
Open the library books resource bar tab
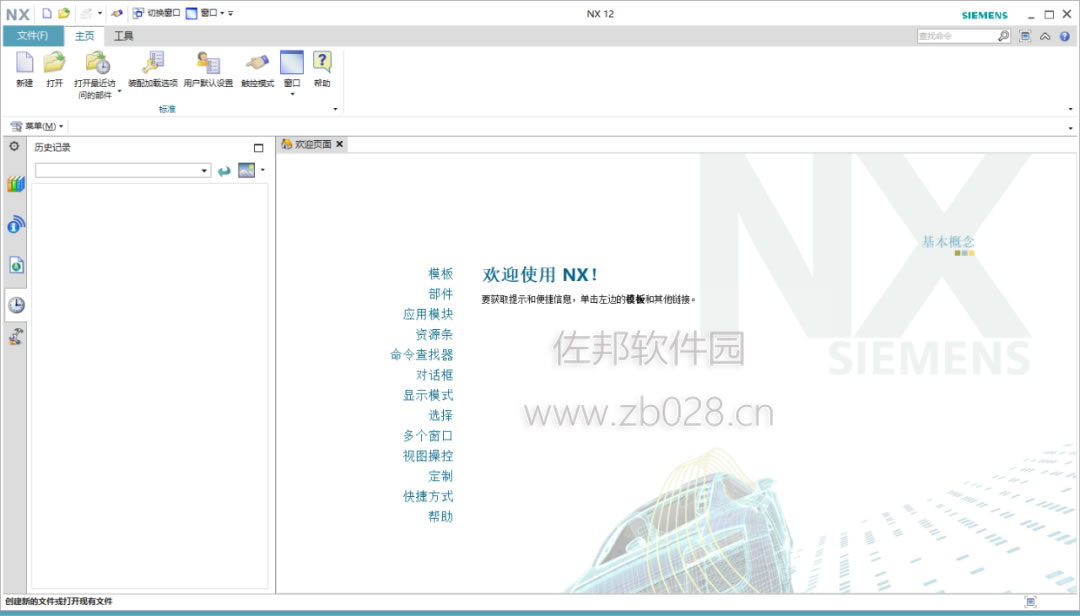point(16,183)
